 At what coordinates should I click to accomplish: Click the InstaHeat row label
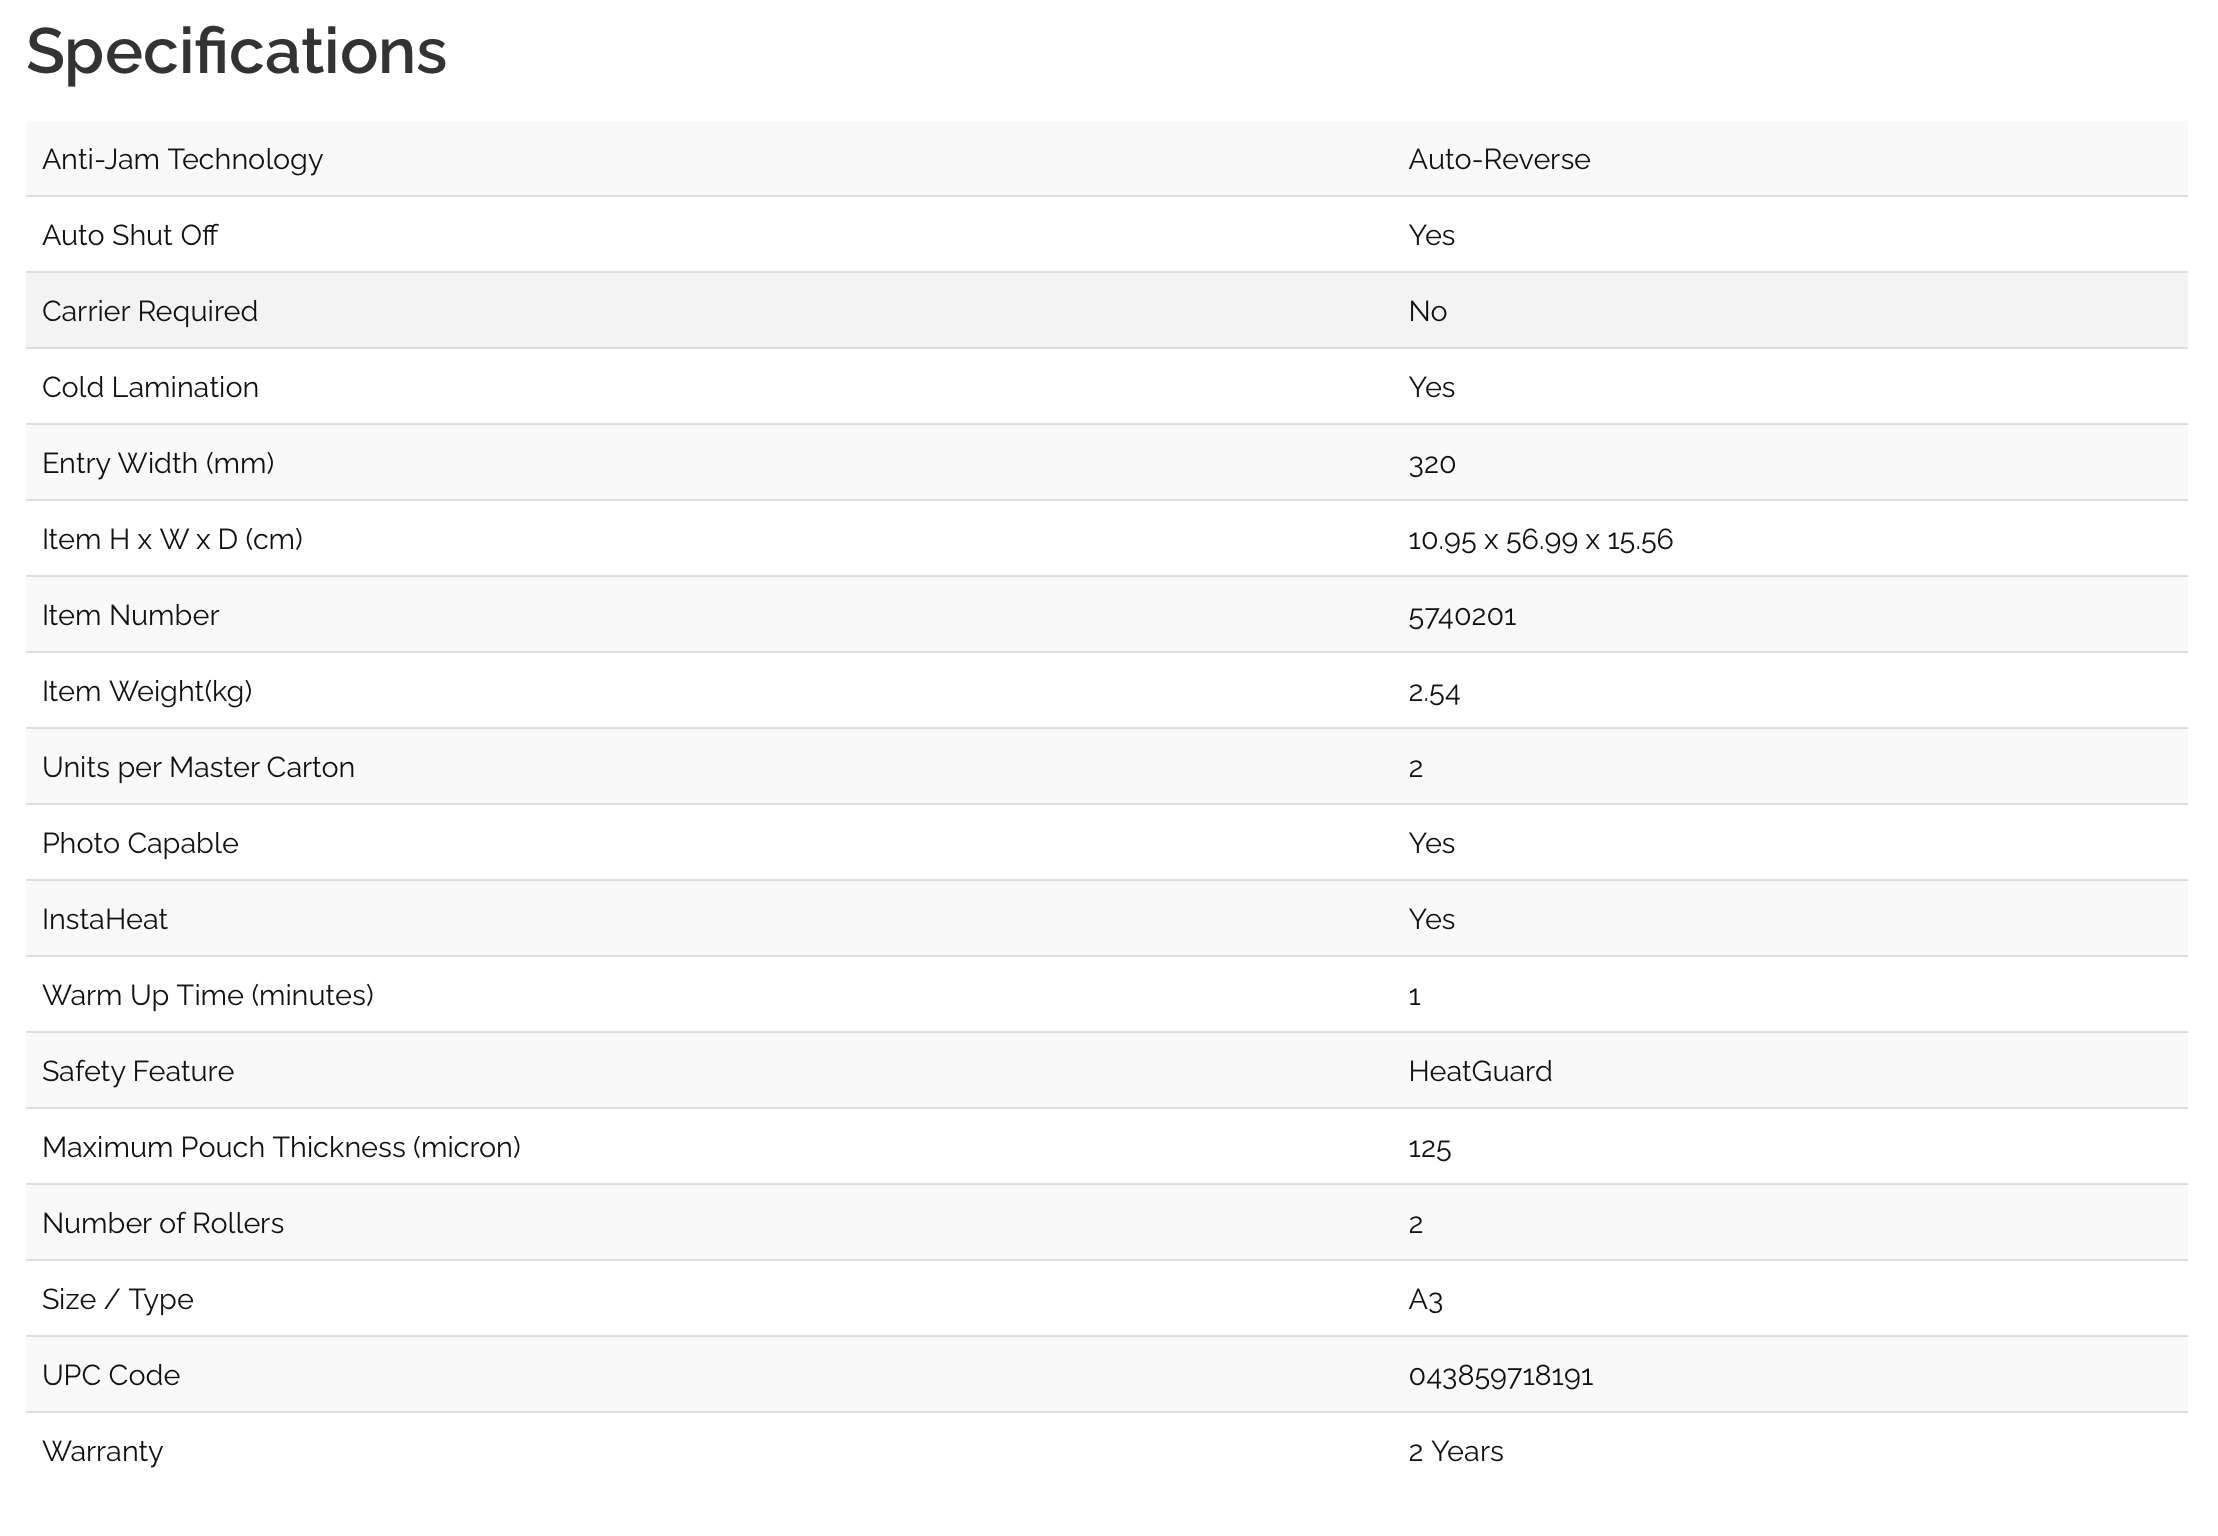[105, 920]
